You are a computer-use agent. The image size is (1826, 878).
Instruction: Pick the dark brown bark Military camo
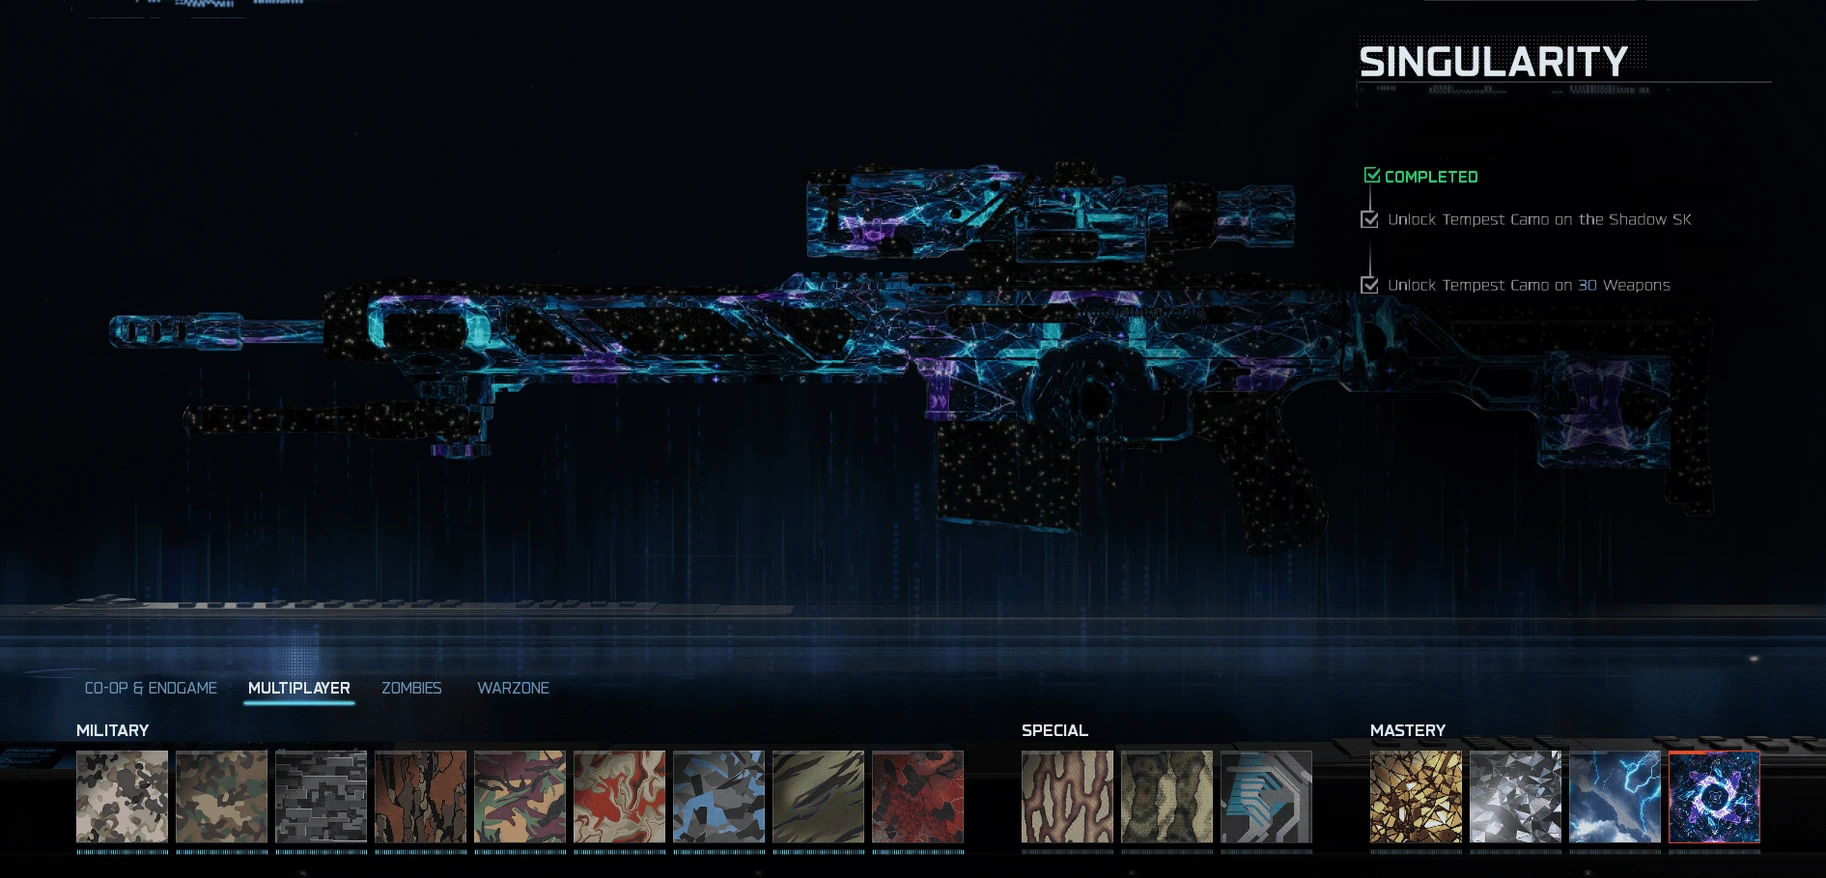coord(421,797)
